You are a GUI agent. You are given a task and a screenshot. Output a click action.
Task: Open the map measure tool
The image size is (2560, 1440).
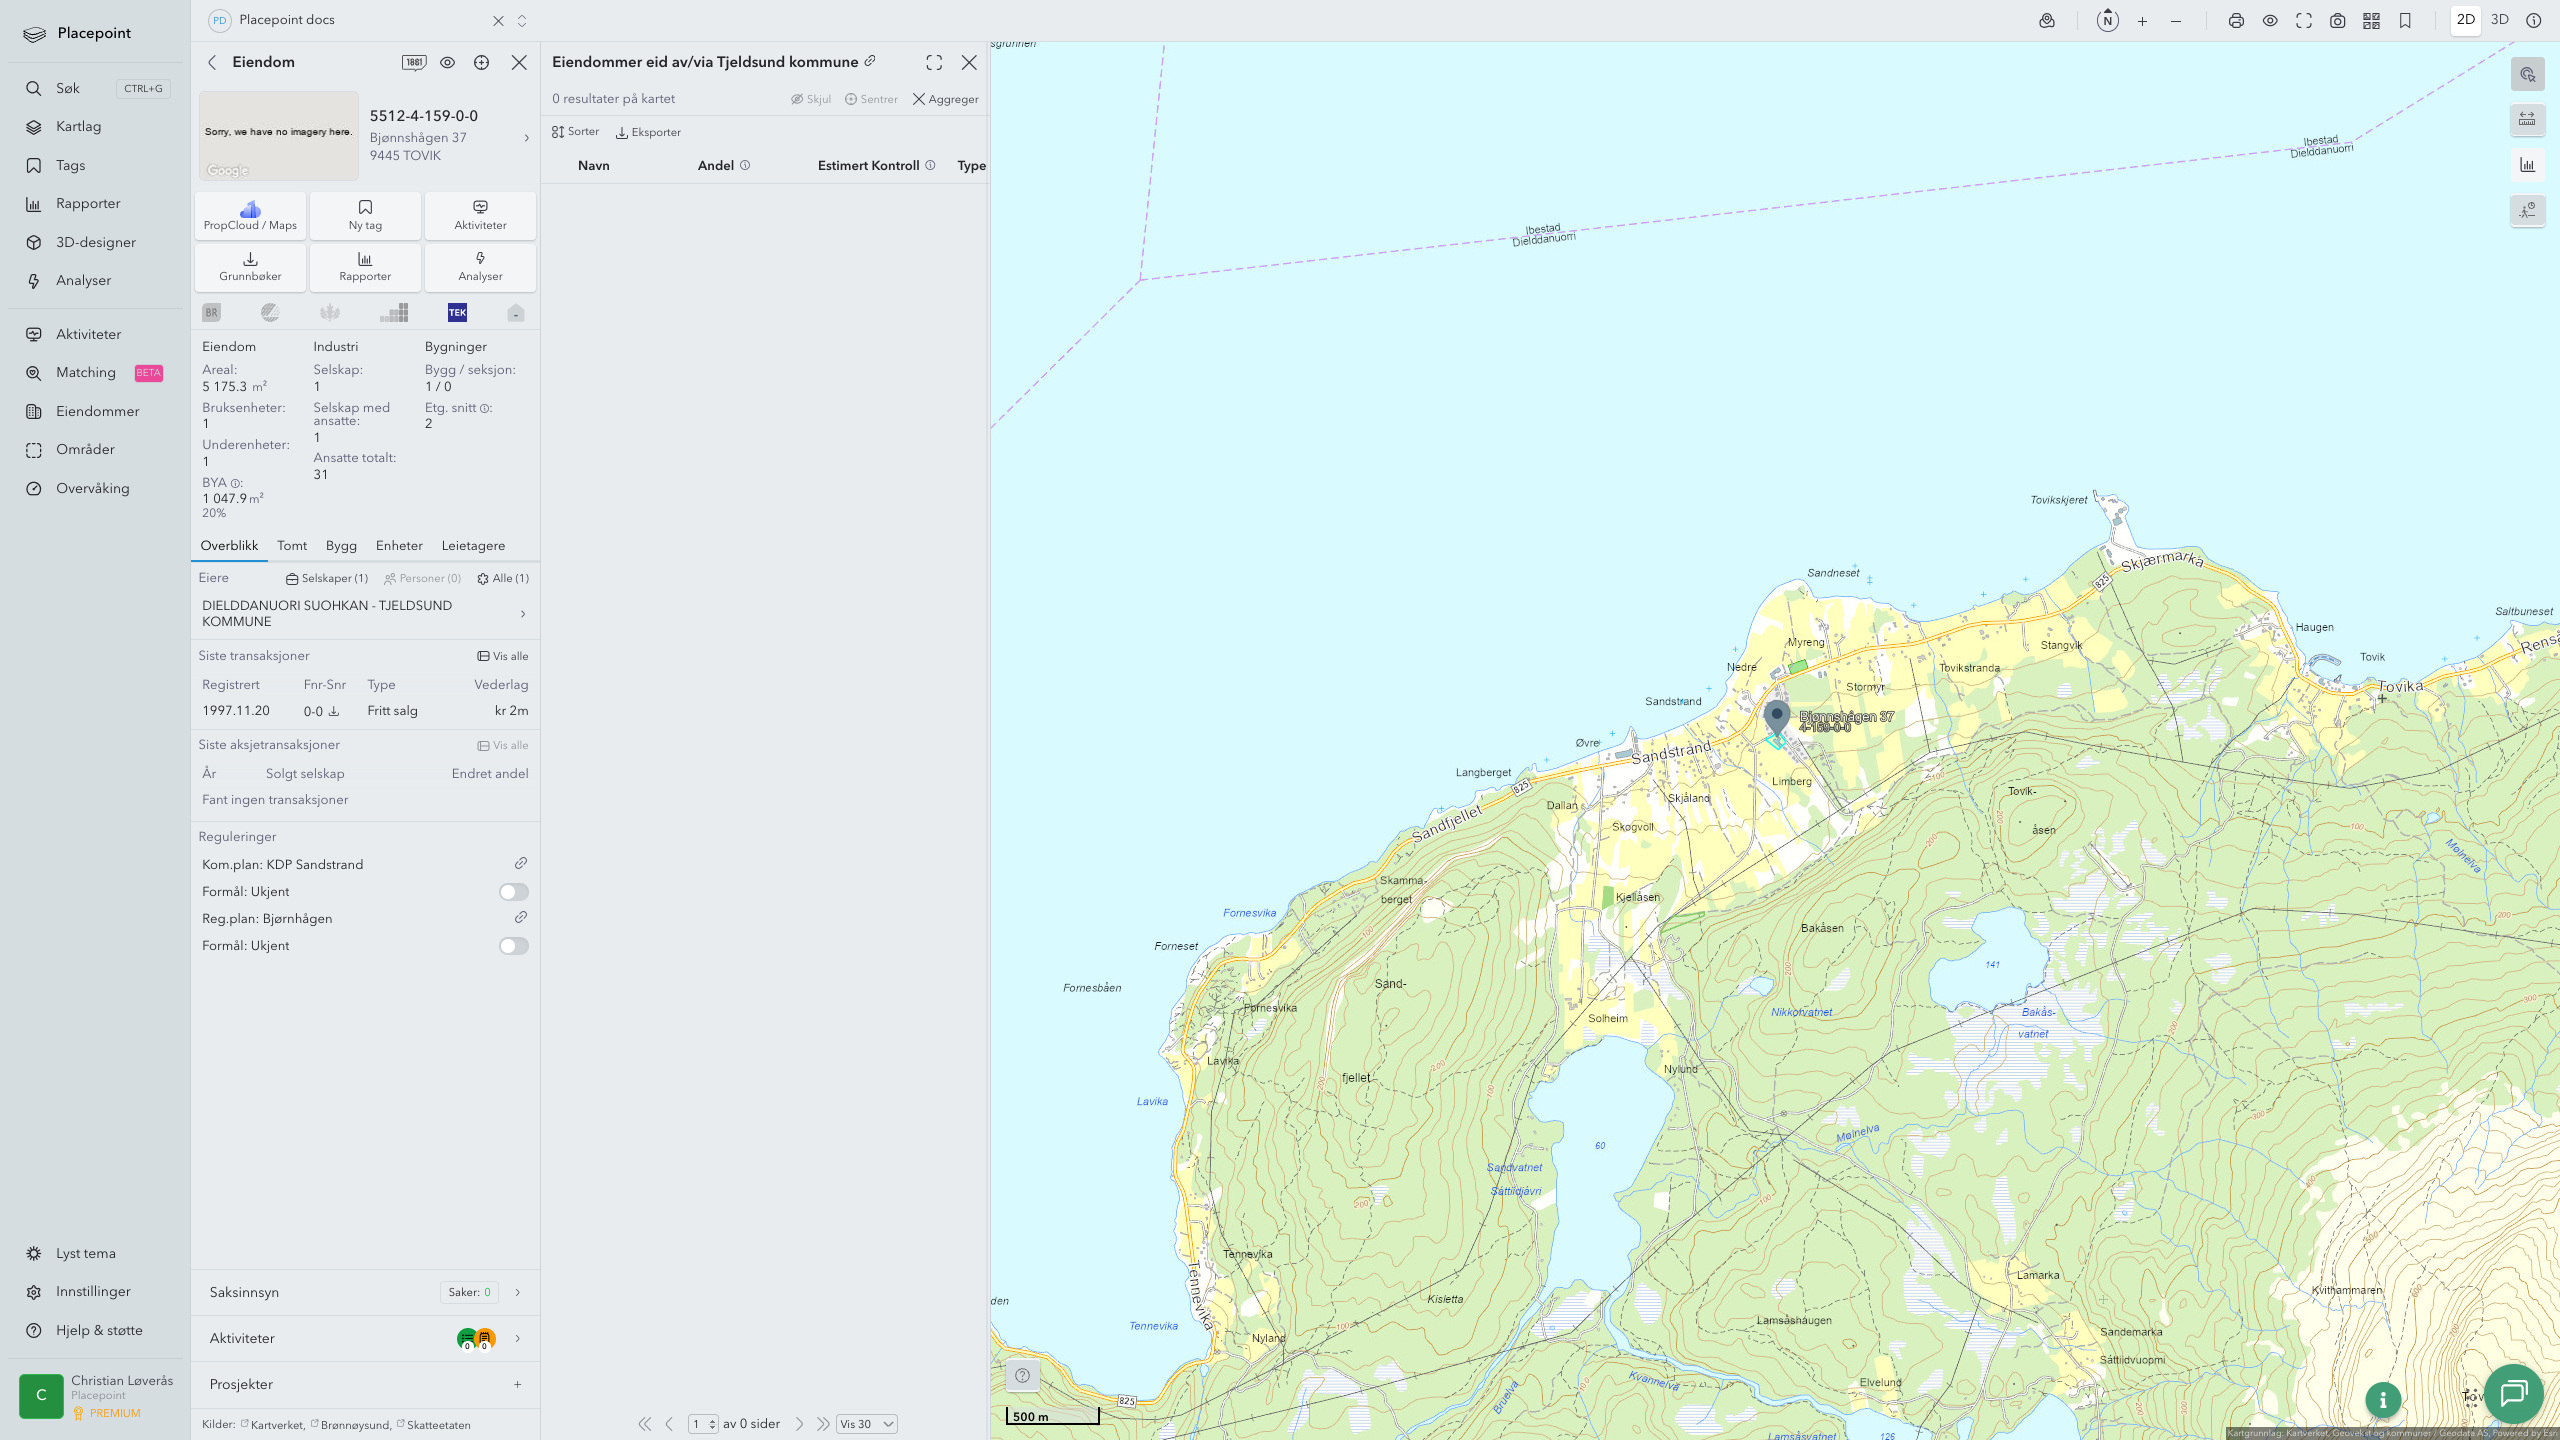point(2527,120)
